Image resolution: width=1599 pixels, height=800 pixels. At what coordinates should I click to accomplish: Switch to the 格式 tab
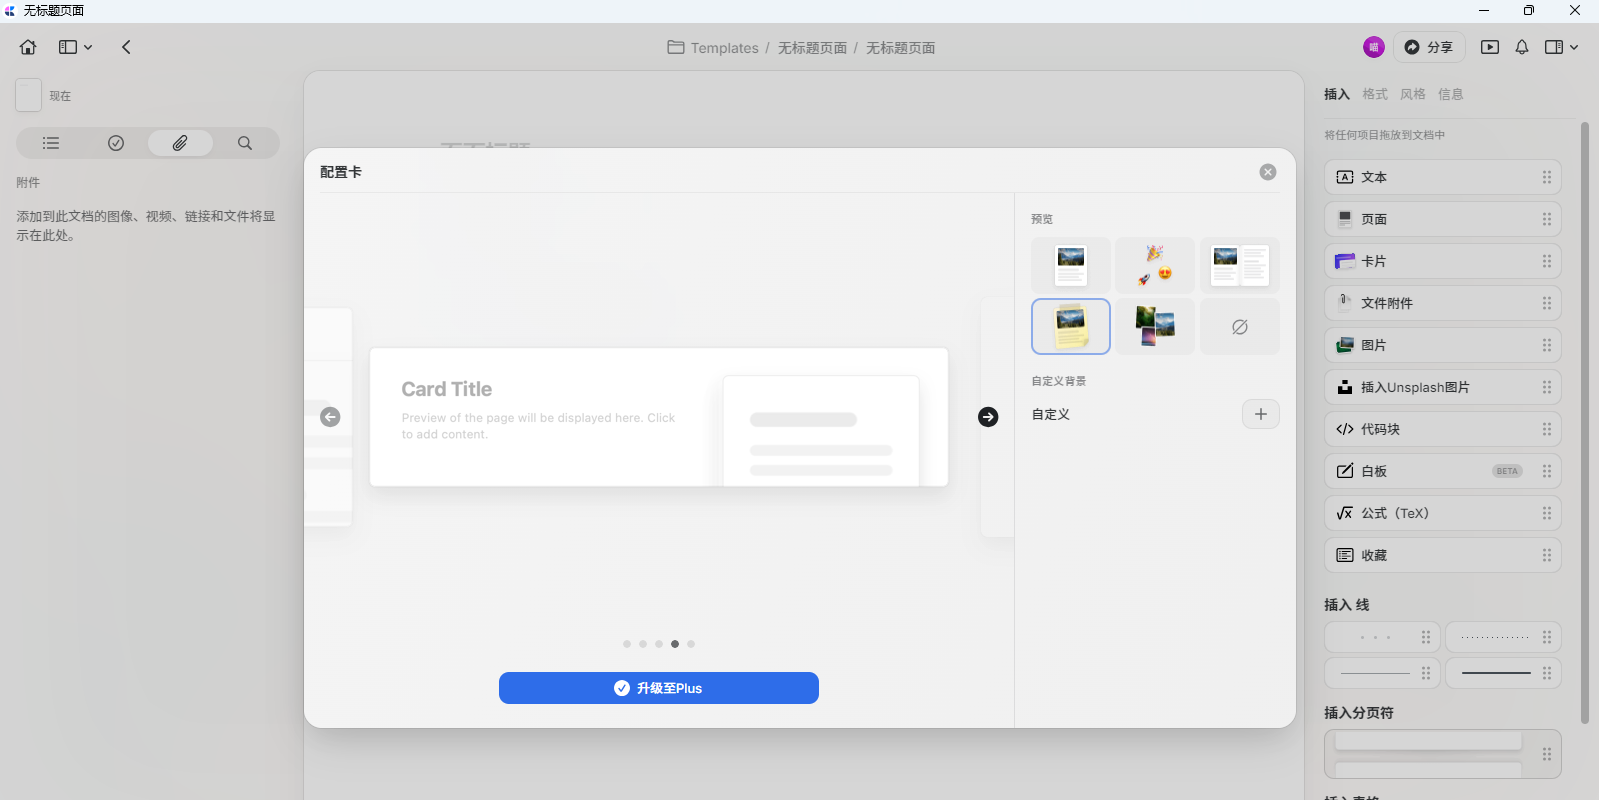[1374, 94]
